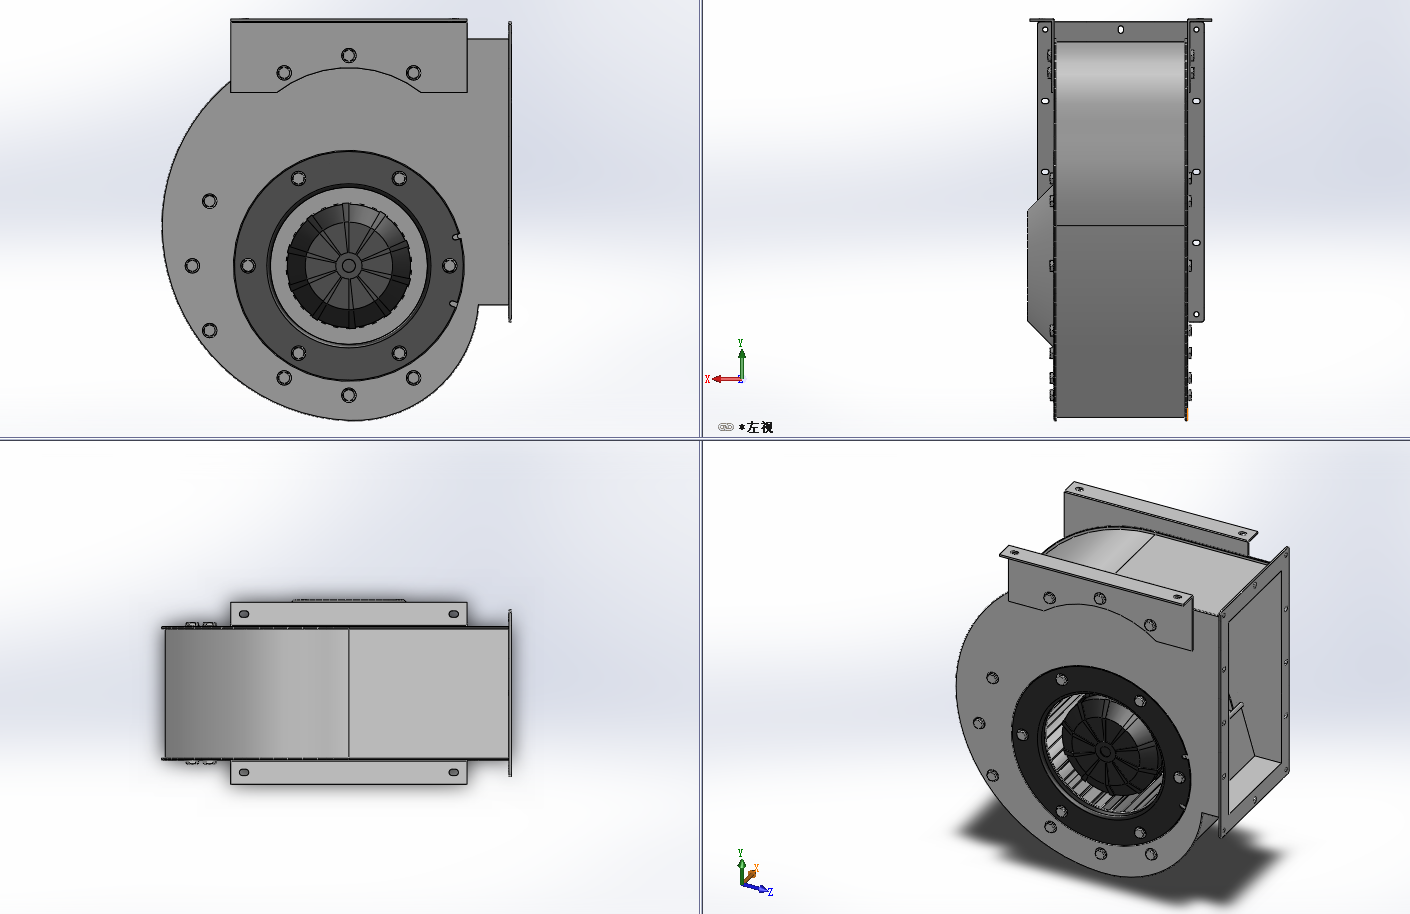
Task: Select the impeller center hub in the front view
Action: click(x=348, y=265)
